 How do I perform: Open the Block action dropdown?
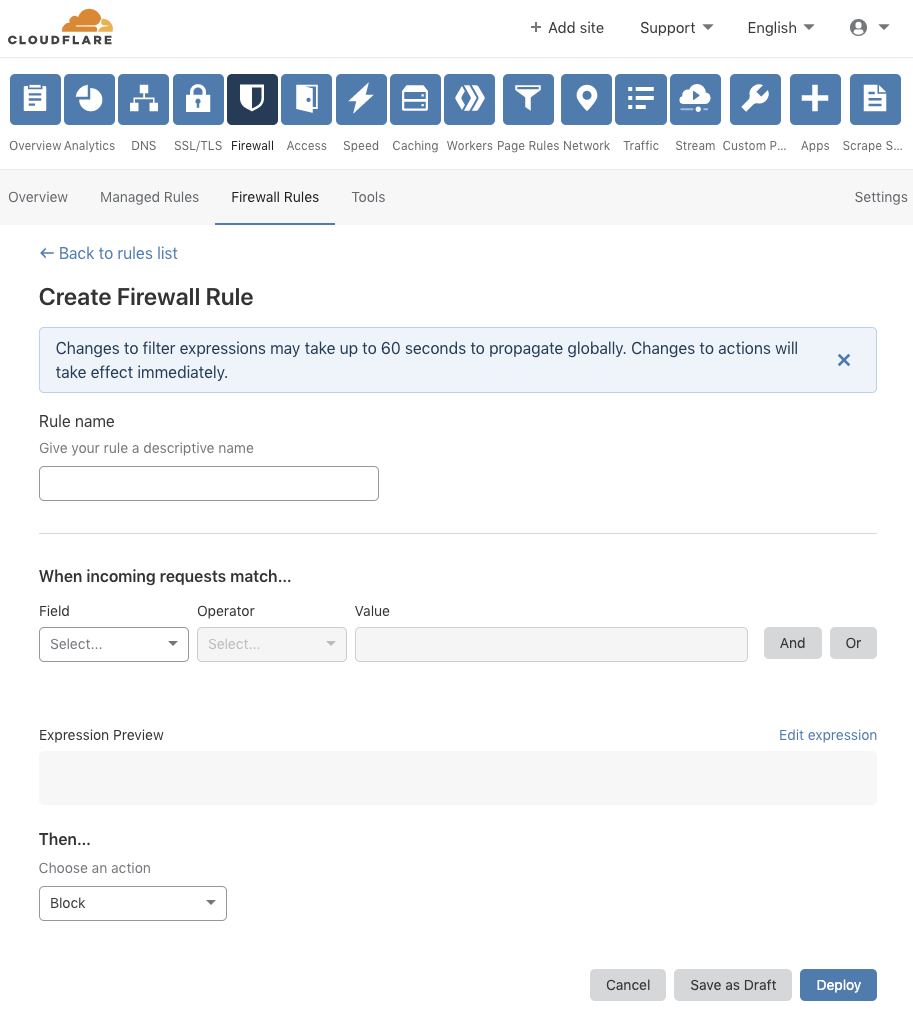132,903
